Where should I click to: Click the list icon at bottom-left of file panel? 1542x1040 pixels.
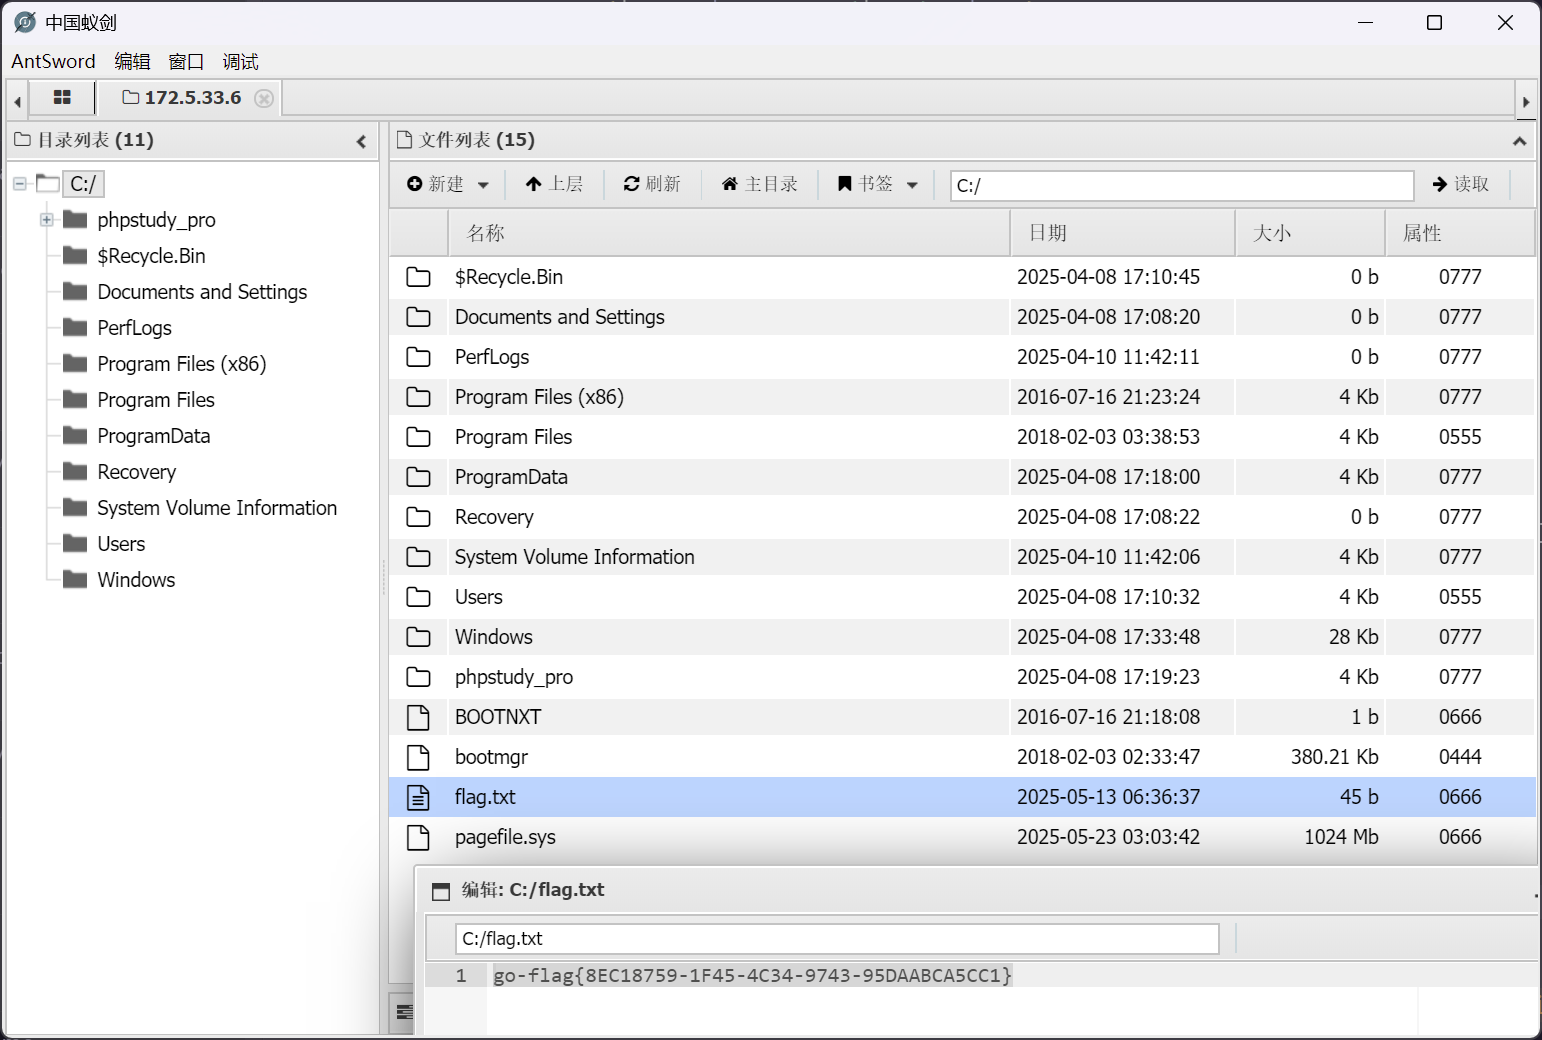tap(404, 1013)
